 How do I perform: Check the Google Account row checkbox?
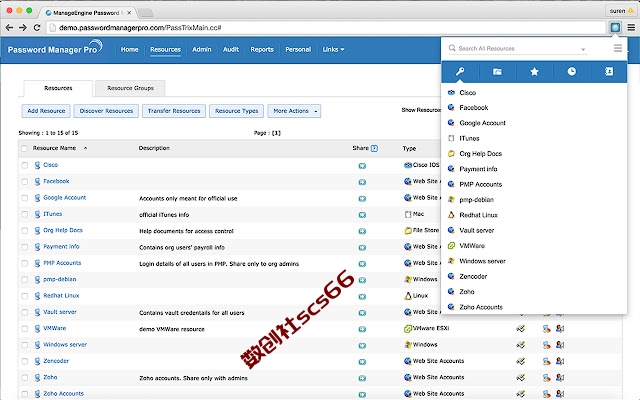pos(24,198)
